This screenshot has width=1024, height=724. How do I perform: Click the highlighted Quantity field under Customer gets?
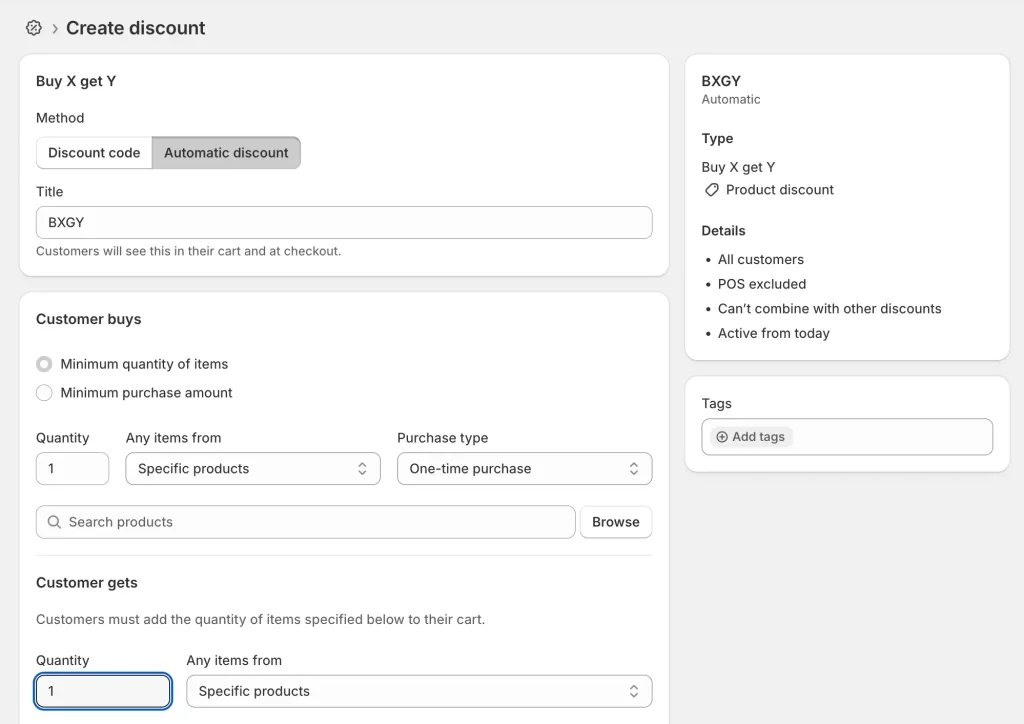tap(103, 690)
